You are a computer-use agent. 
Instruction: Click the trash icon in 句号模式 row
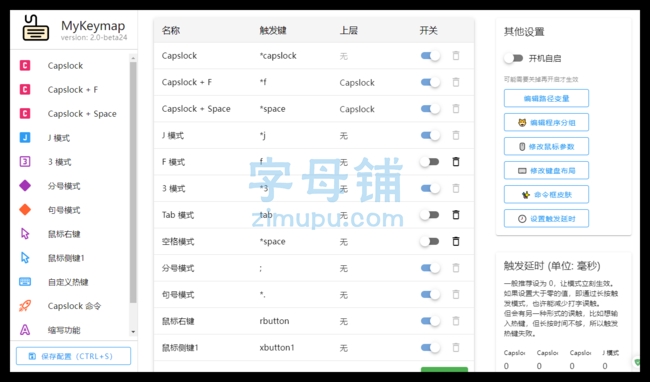[456, 295]
